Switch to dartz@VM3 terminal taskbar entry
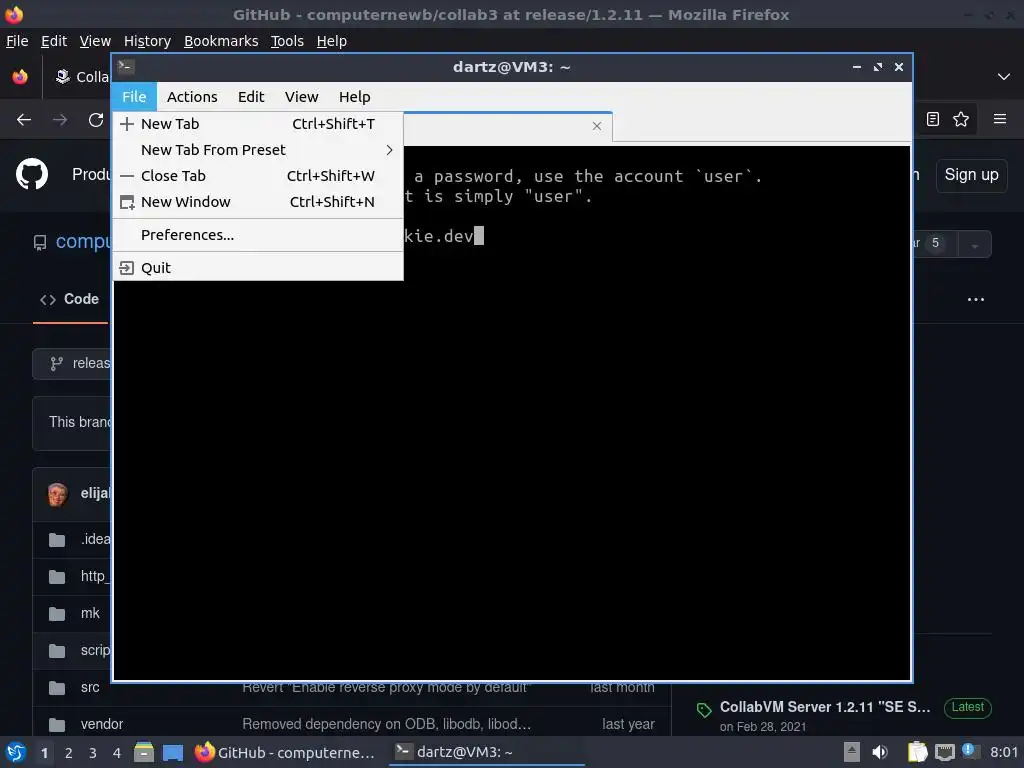1024x768 pixels. tap(487, 752)
